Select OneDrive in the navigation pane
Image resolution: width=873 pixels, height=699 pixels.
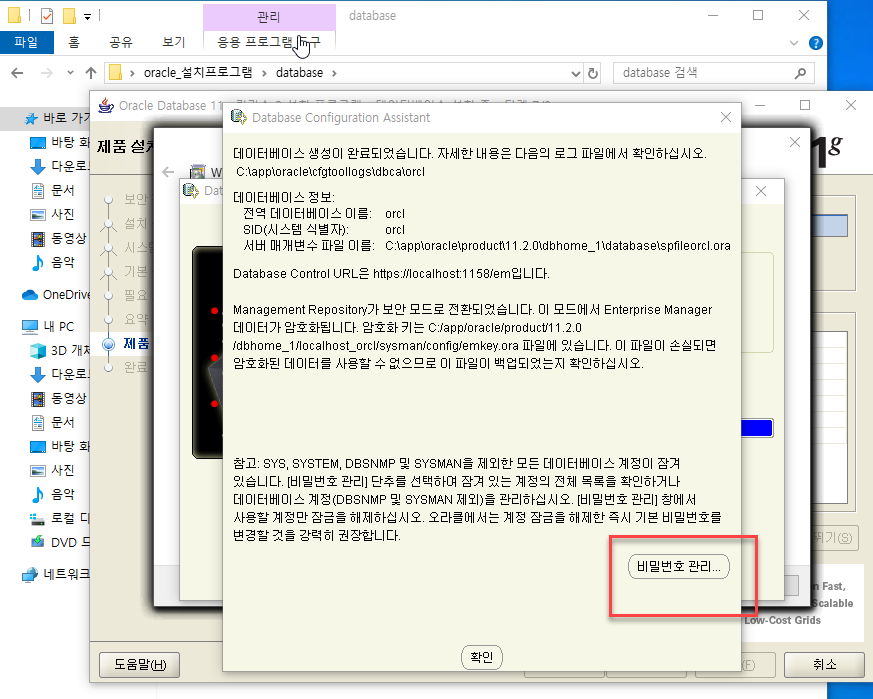(x=56, y=295)
